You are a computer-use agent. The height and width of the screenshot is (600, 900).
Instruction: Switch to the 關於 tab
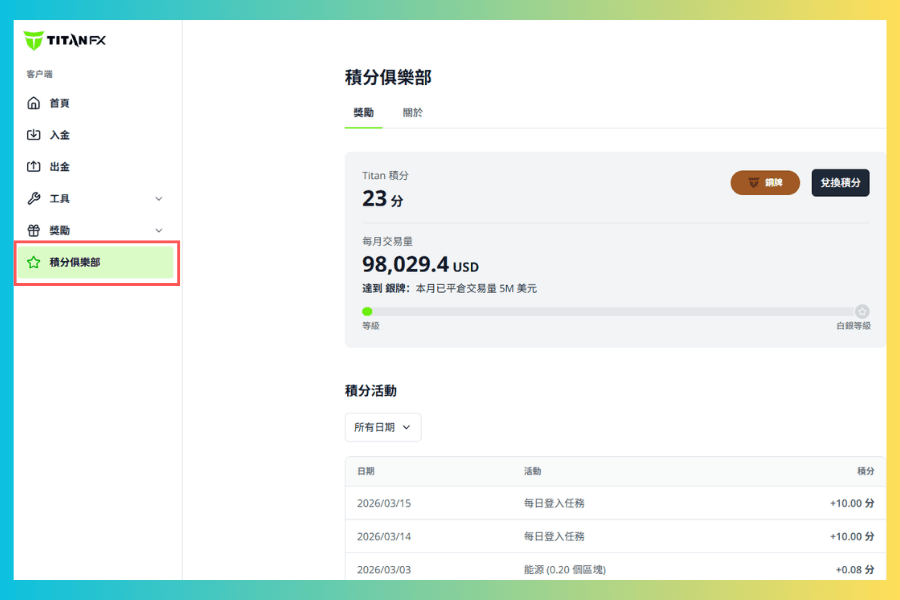tap(413, 113)
